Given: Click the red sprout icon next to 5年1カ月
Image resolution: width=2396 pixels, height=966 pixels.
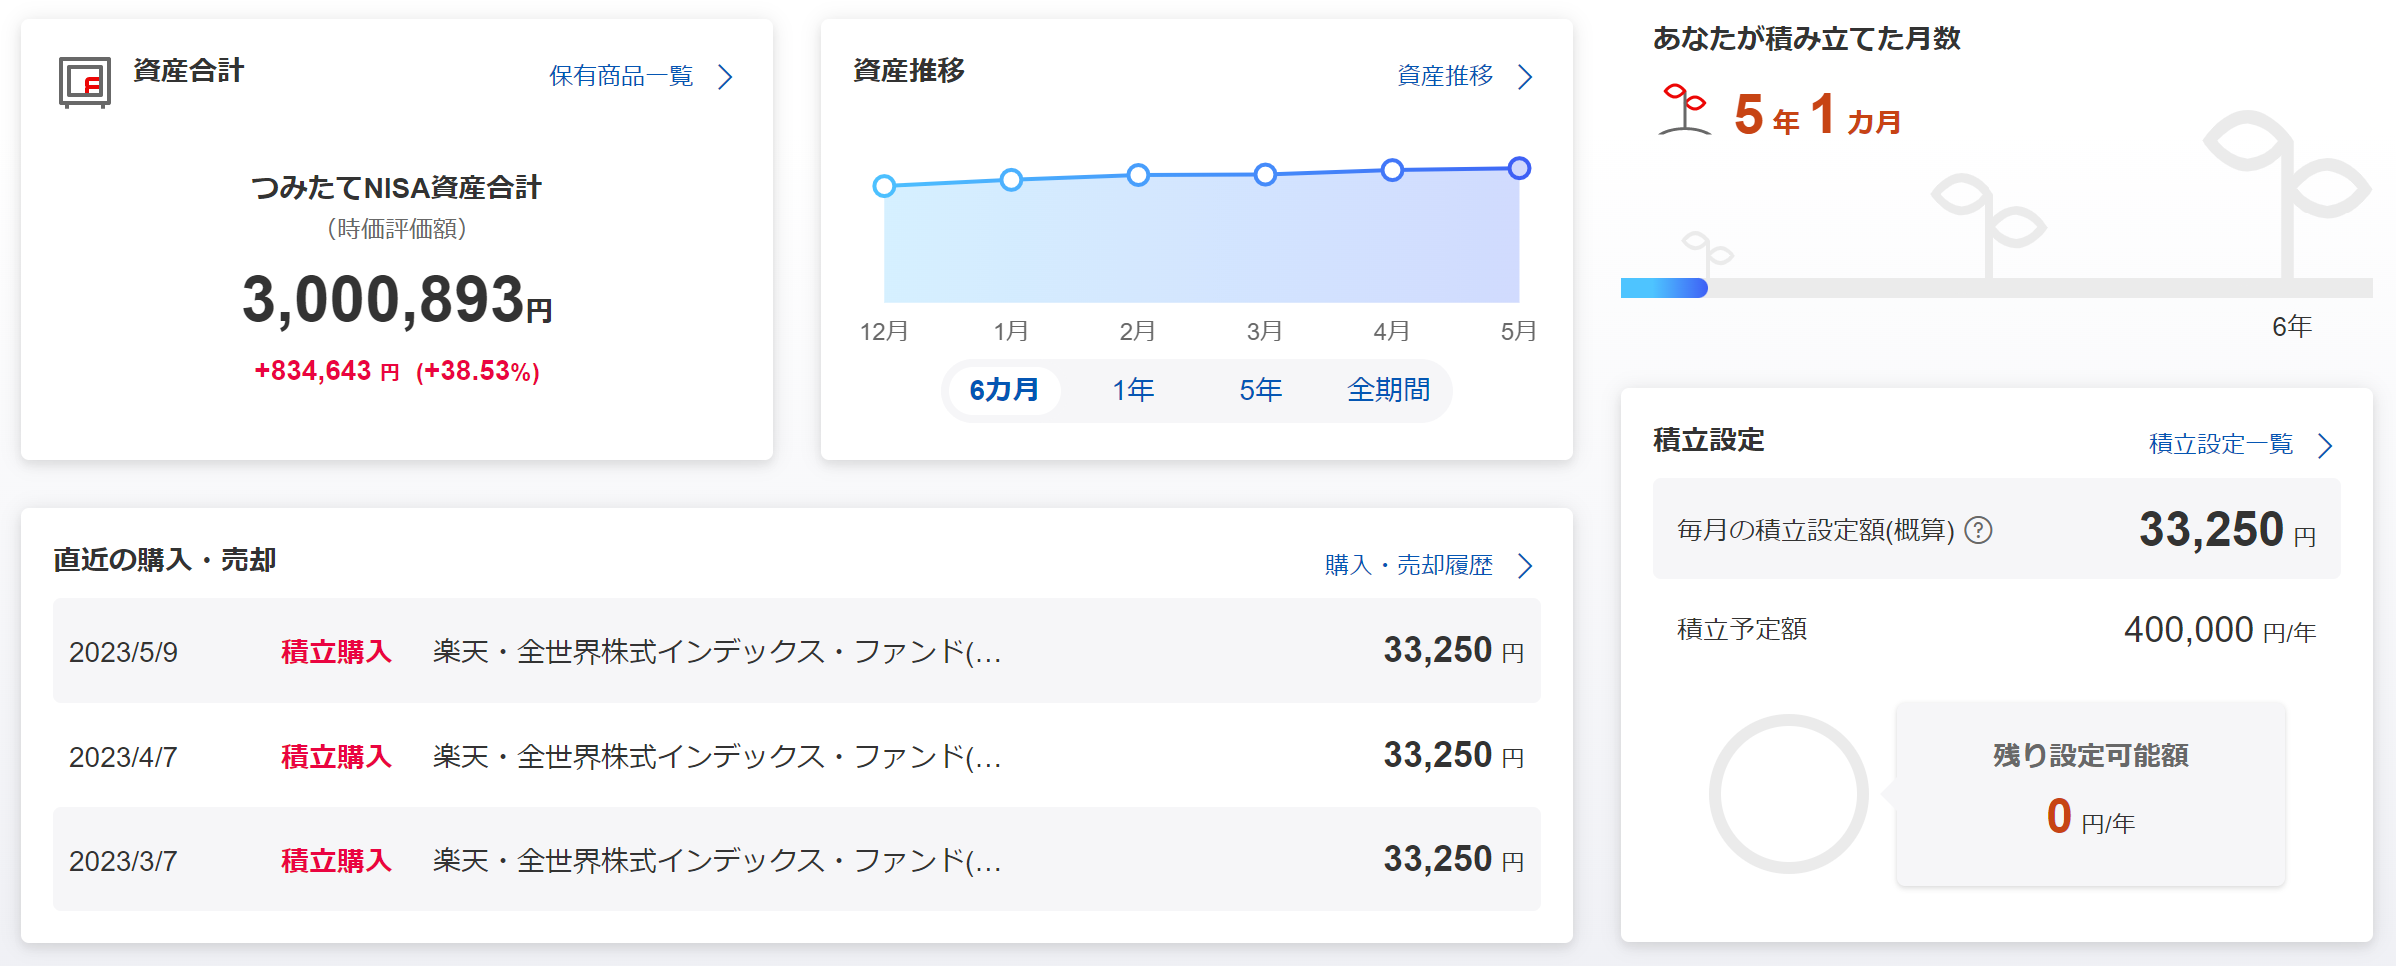Looking at the screenshot, I should click(x=1685, y=110).
